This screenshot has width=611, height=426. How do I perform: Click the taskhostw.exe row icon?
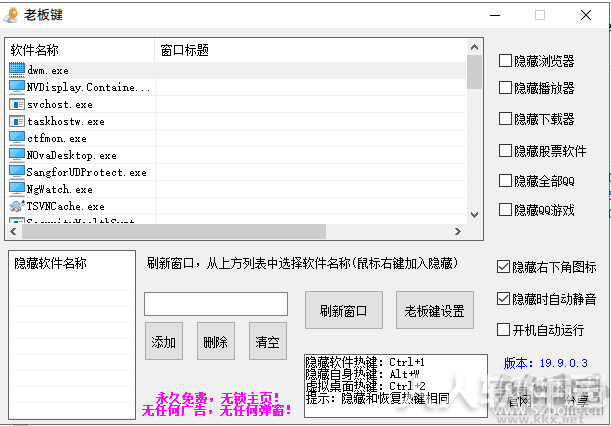coord(17,121)
